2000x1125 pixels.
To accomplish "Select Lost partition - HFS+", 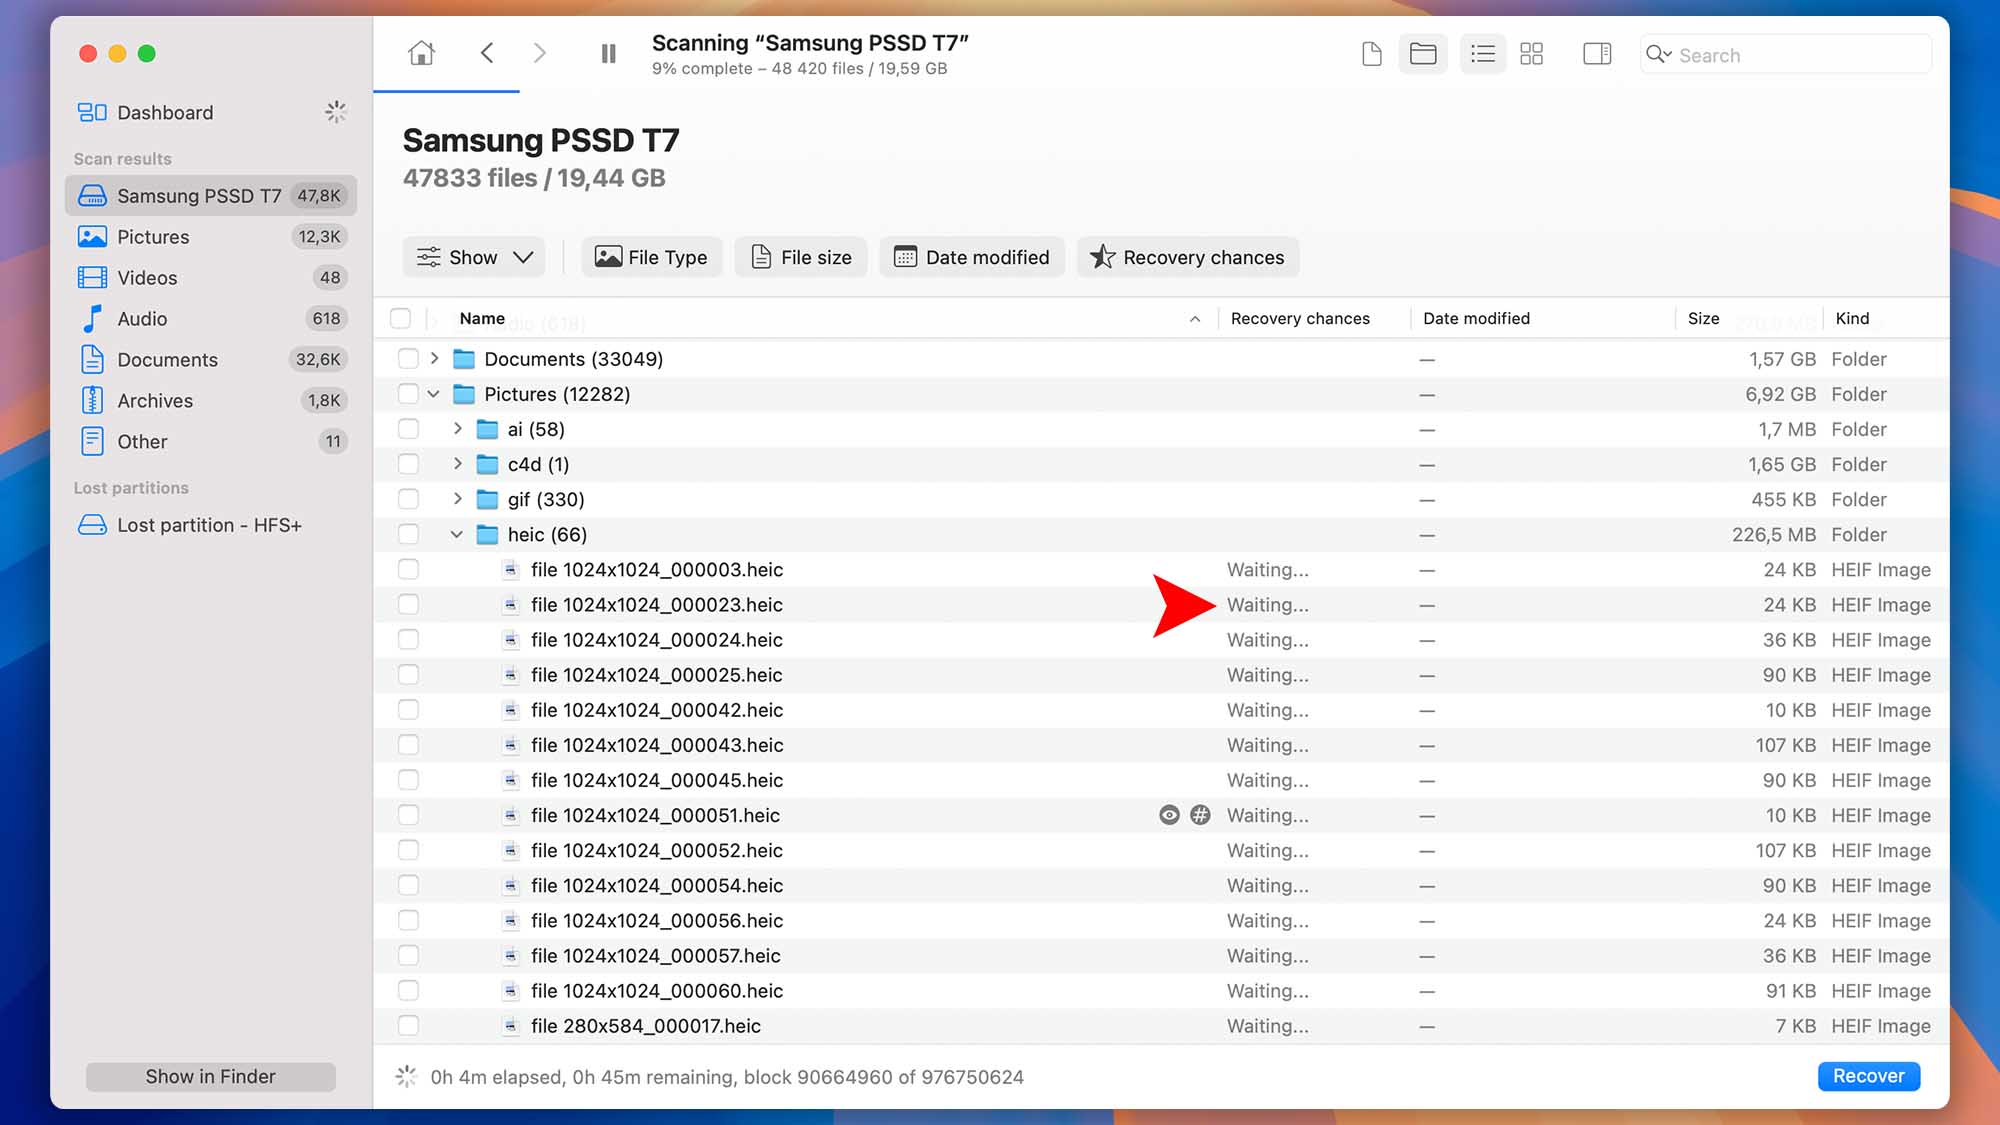I will point(210,525).
